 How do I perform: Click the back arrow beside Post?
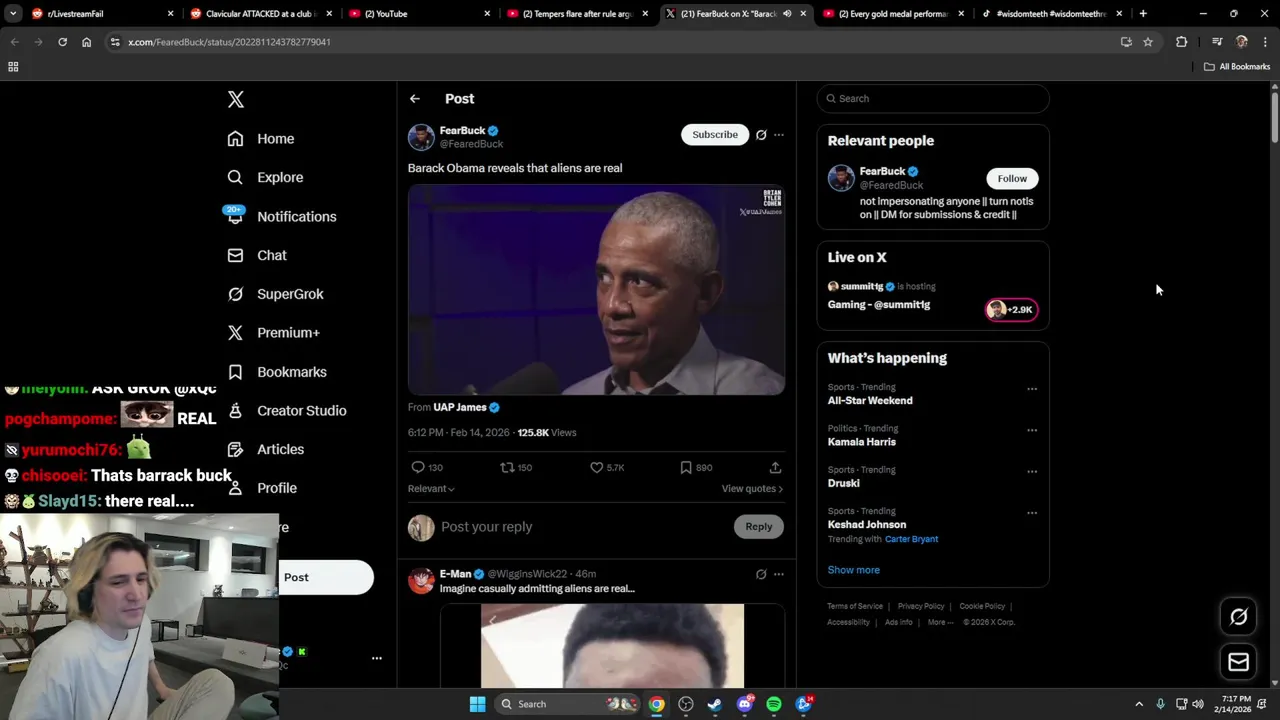[x=415, y=99]
